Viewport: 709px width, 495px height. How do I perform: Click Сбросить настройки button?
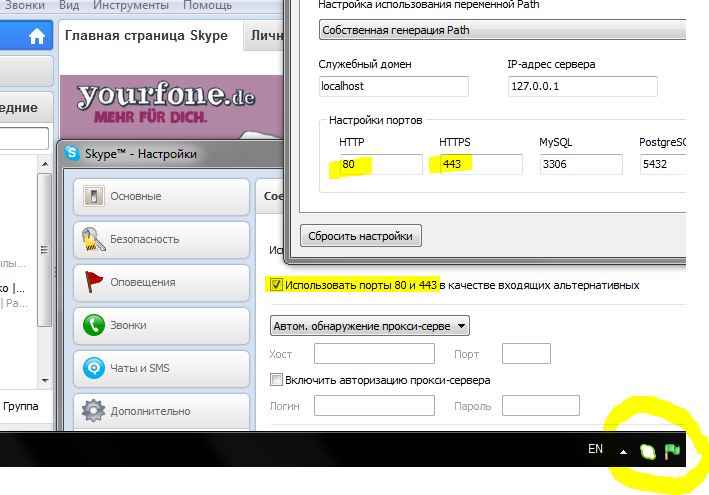pos(361,236)
